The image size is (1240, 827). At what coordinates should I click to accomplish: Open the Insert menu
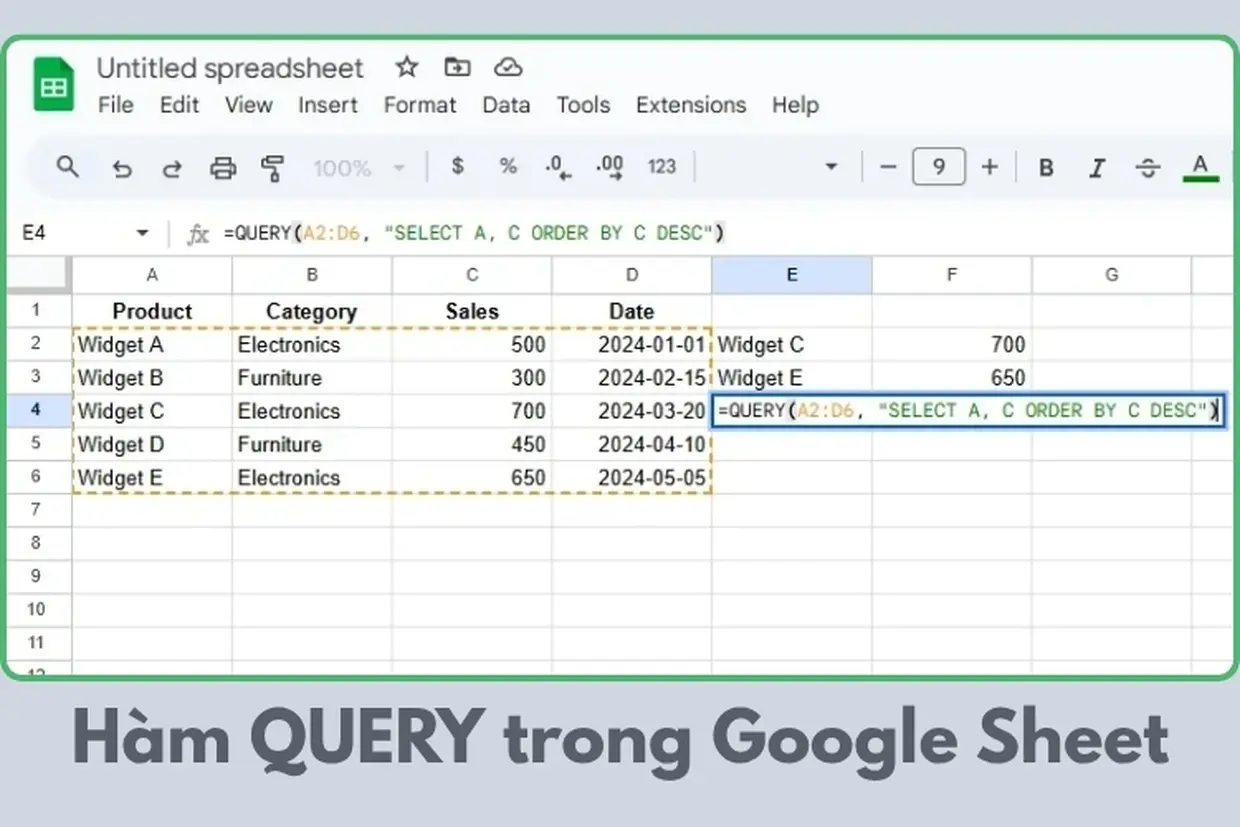[x=328, y=105]
